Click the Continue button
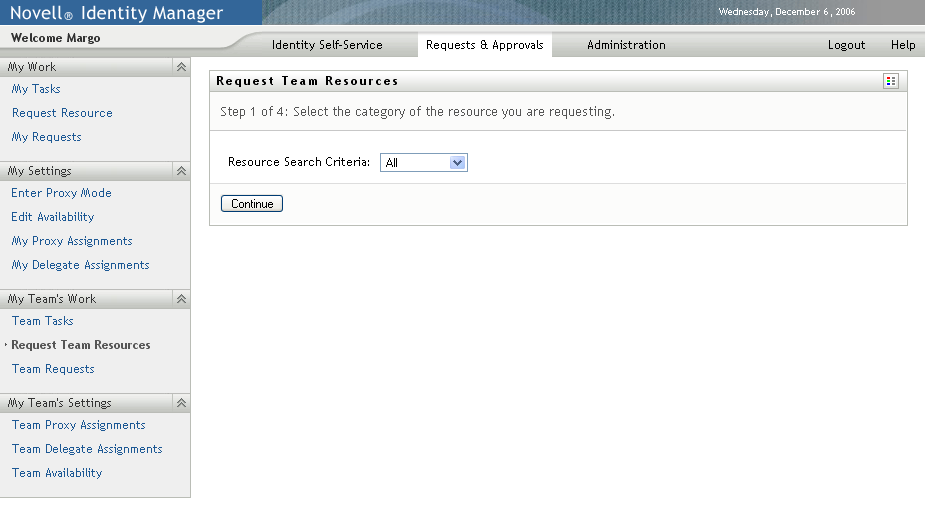 coord(252,204)
